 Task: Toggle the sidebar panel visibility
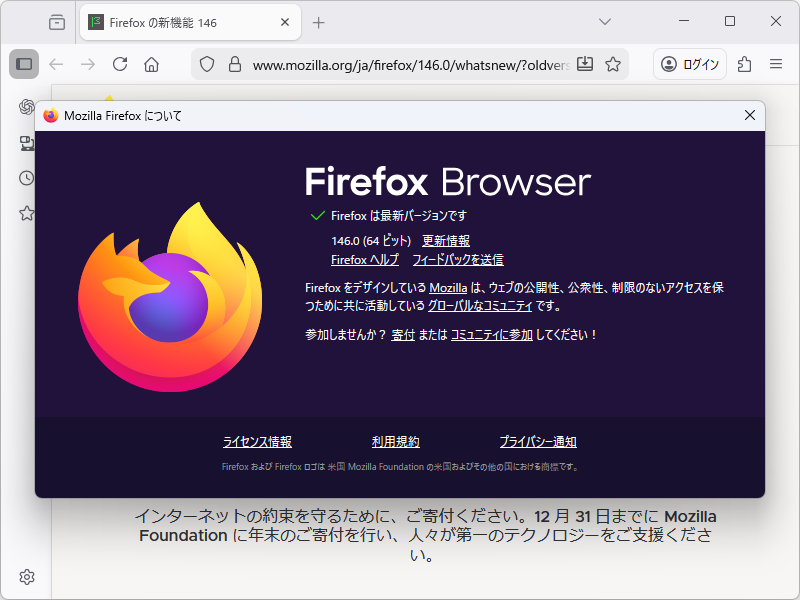(22, 64)
